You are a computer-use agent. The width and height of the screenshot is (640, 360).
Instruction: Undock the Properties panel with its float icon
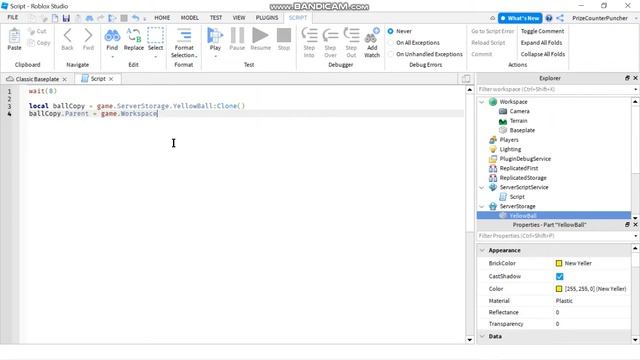click(627, 224)
